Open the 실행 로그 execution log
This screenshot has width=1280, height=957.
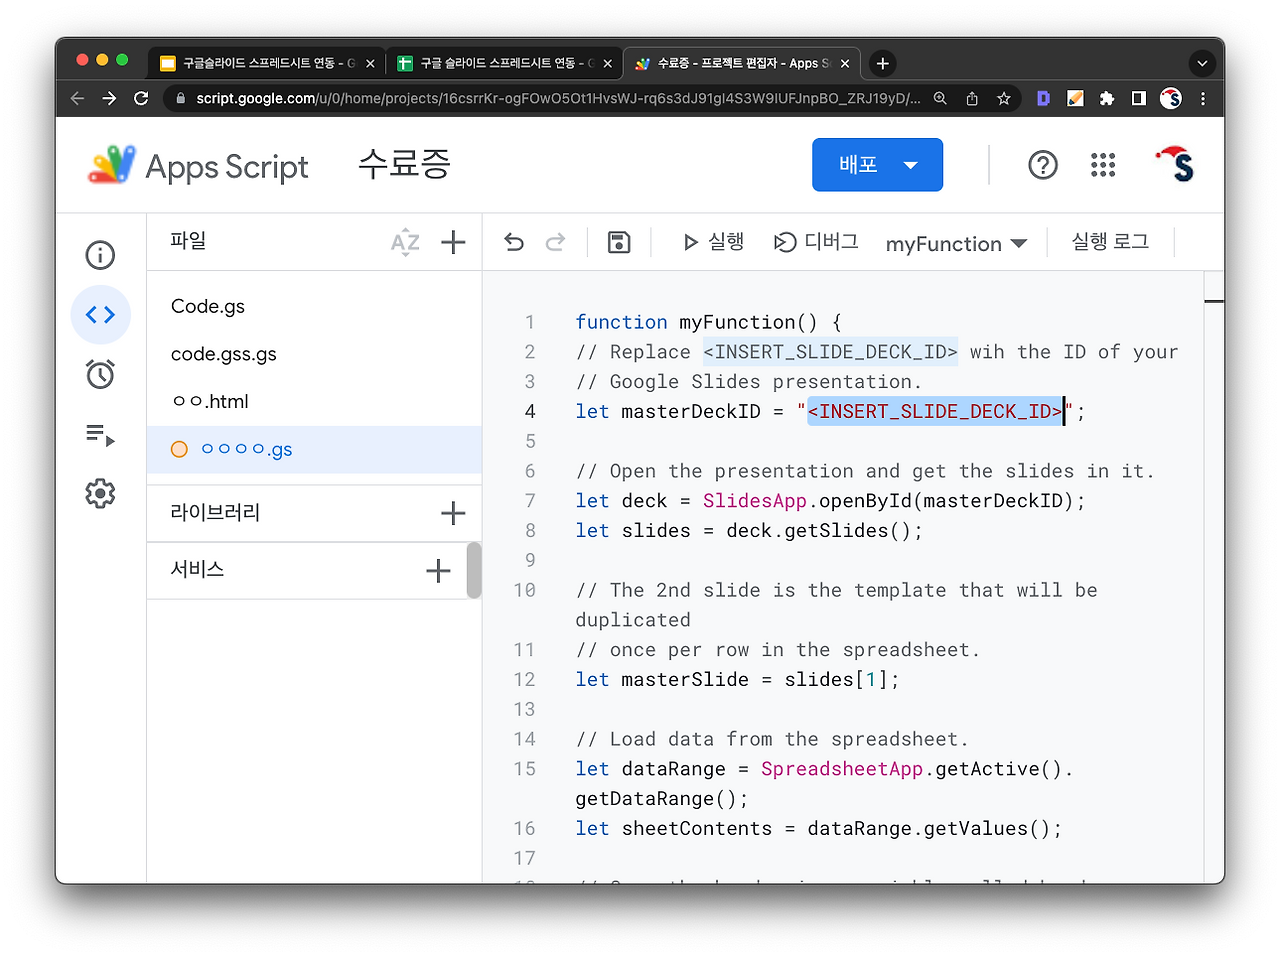coord(1110,242)
